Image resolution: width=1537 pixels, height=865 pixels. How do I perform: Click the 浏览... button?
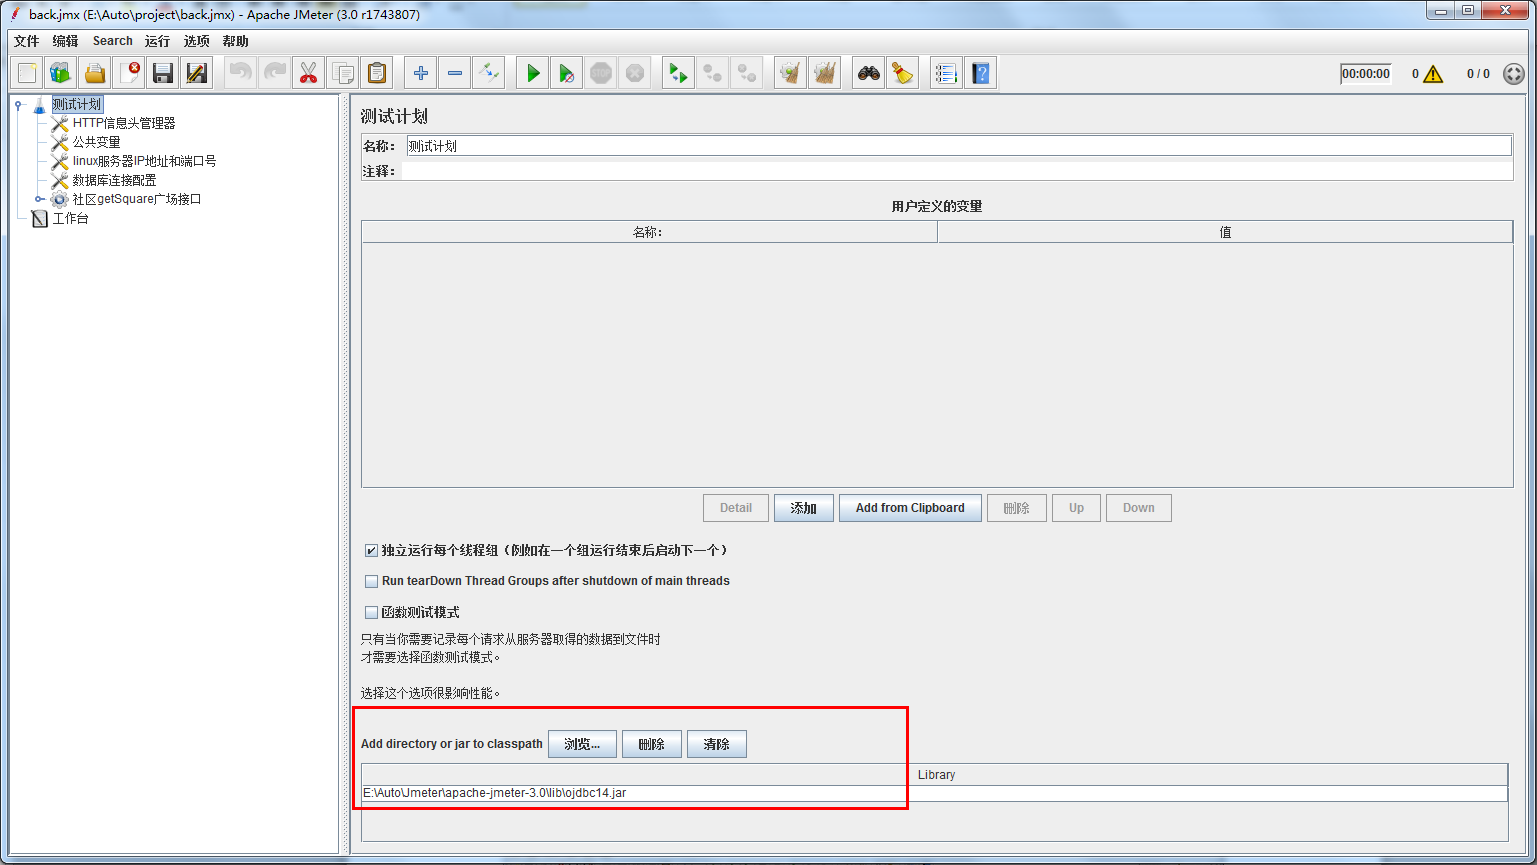pos(582,744)
